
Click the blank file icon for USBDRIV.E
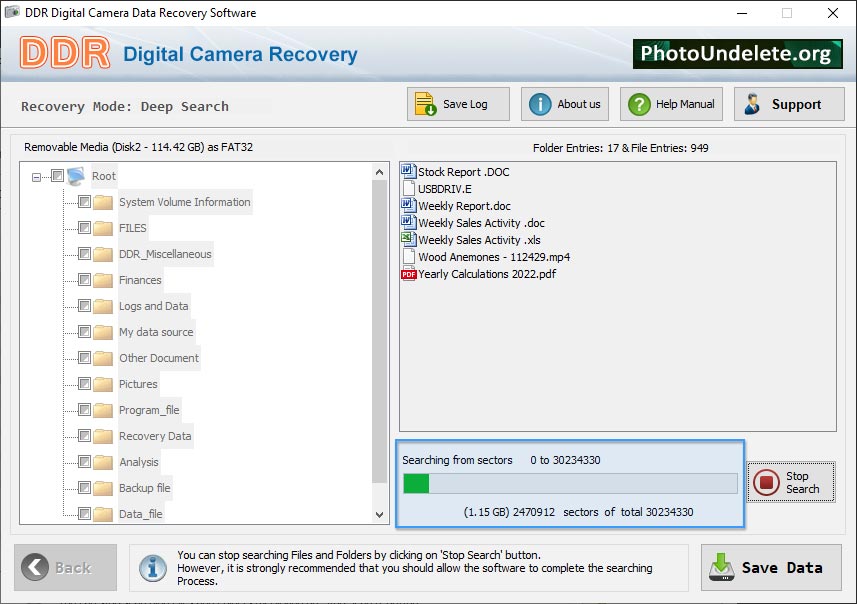coord(408,189)
